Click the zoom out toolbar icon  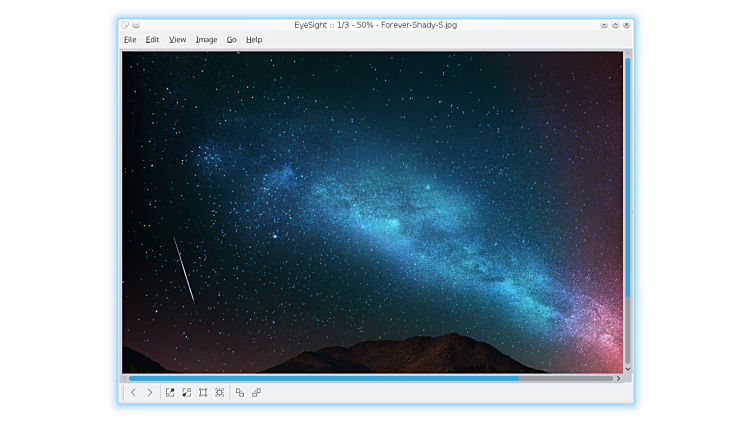click(186, 393)
